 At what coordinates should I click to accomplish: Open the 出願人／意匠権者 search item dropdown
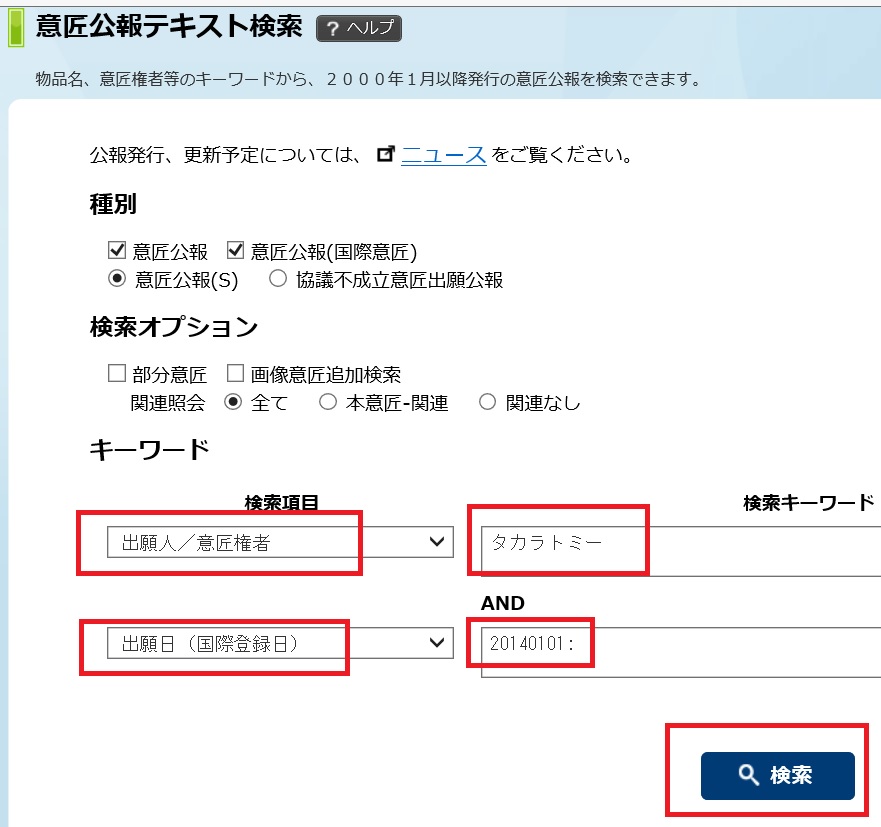tap(280, 542)
